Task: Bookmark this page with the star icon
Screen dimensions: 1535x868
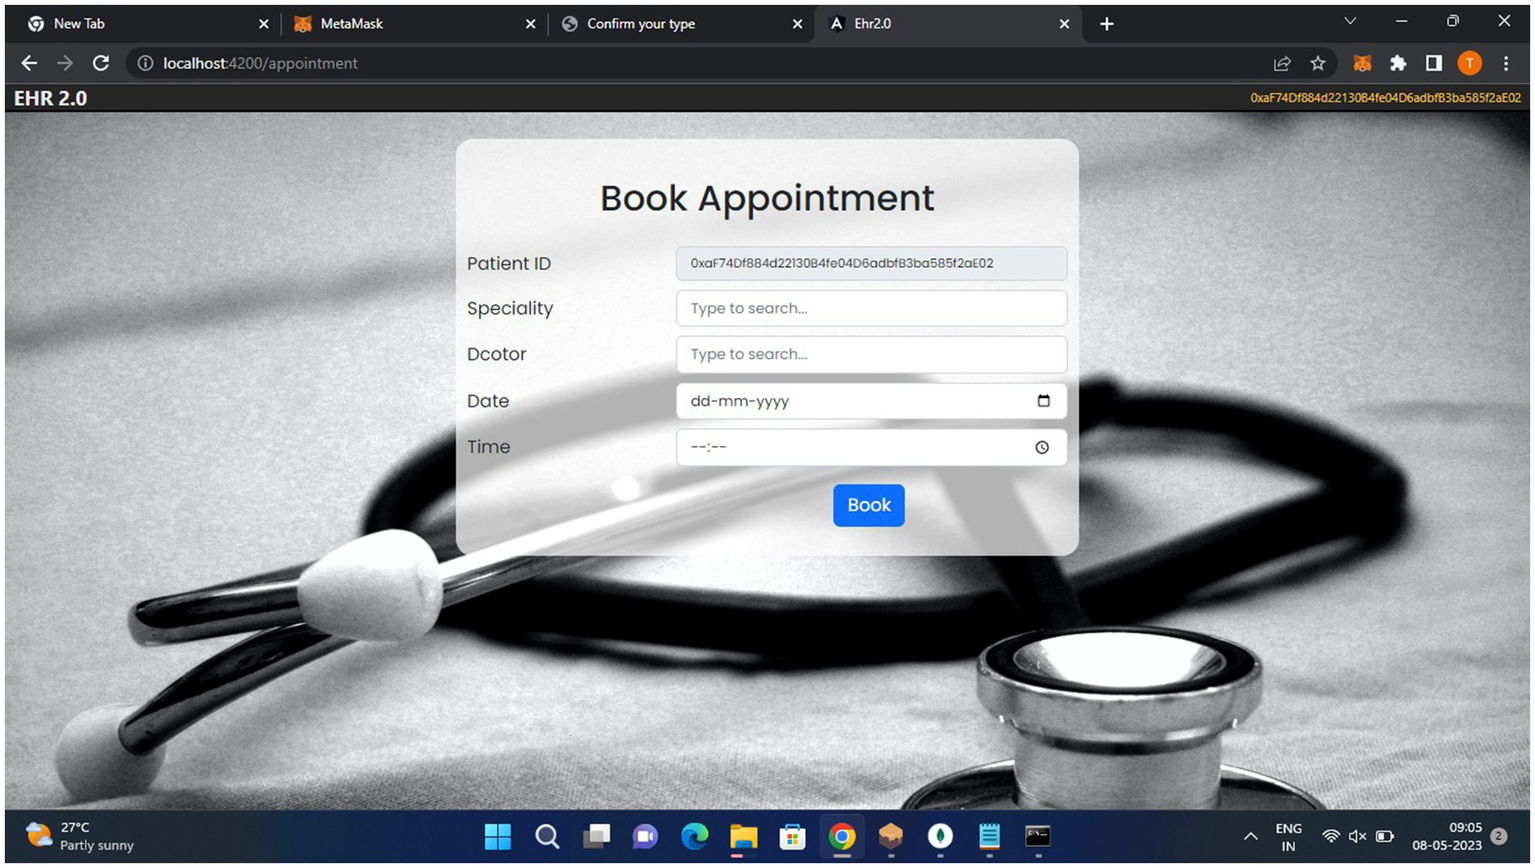Action: (1318, 63)
